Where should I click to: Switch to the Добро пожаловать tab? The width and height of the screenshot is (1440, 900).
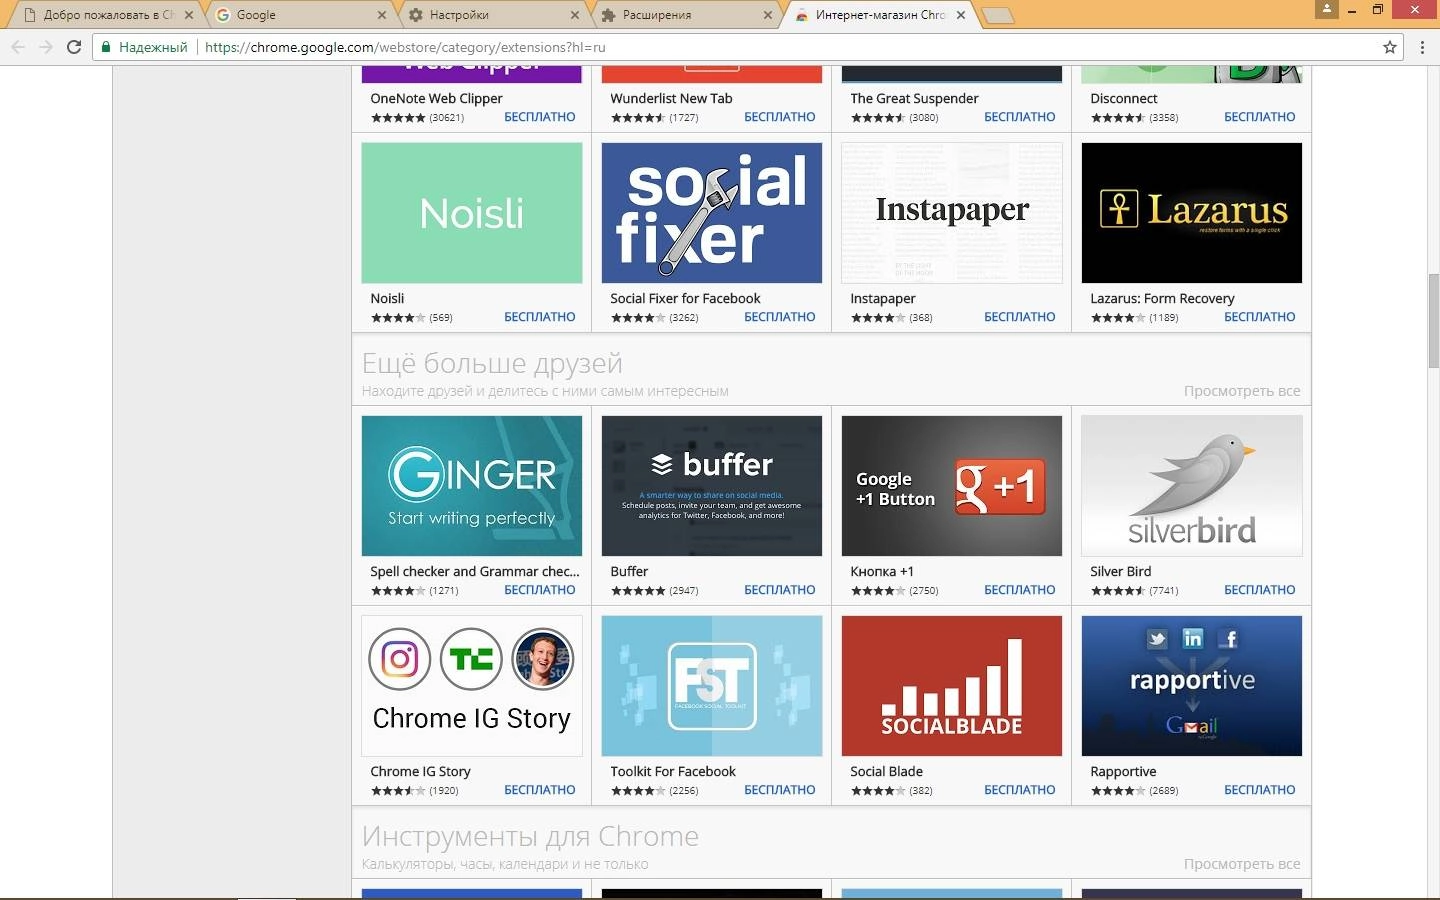(x=106, y=15)
